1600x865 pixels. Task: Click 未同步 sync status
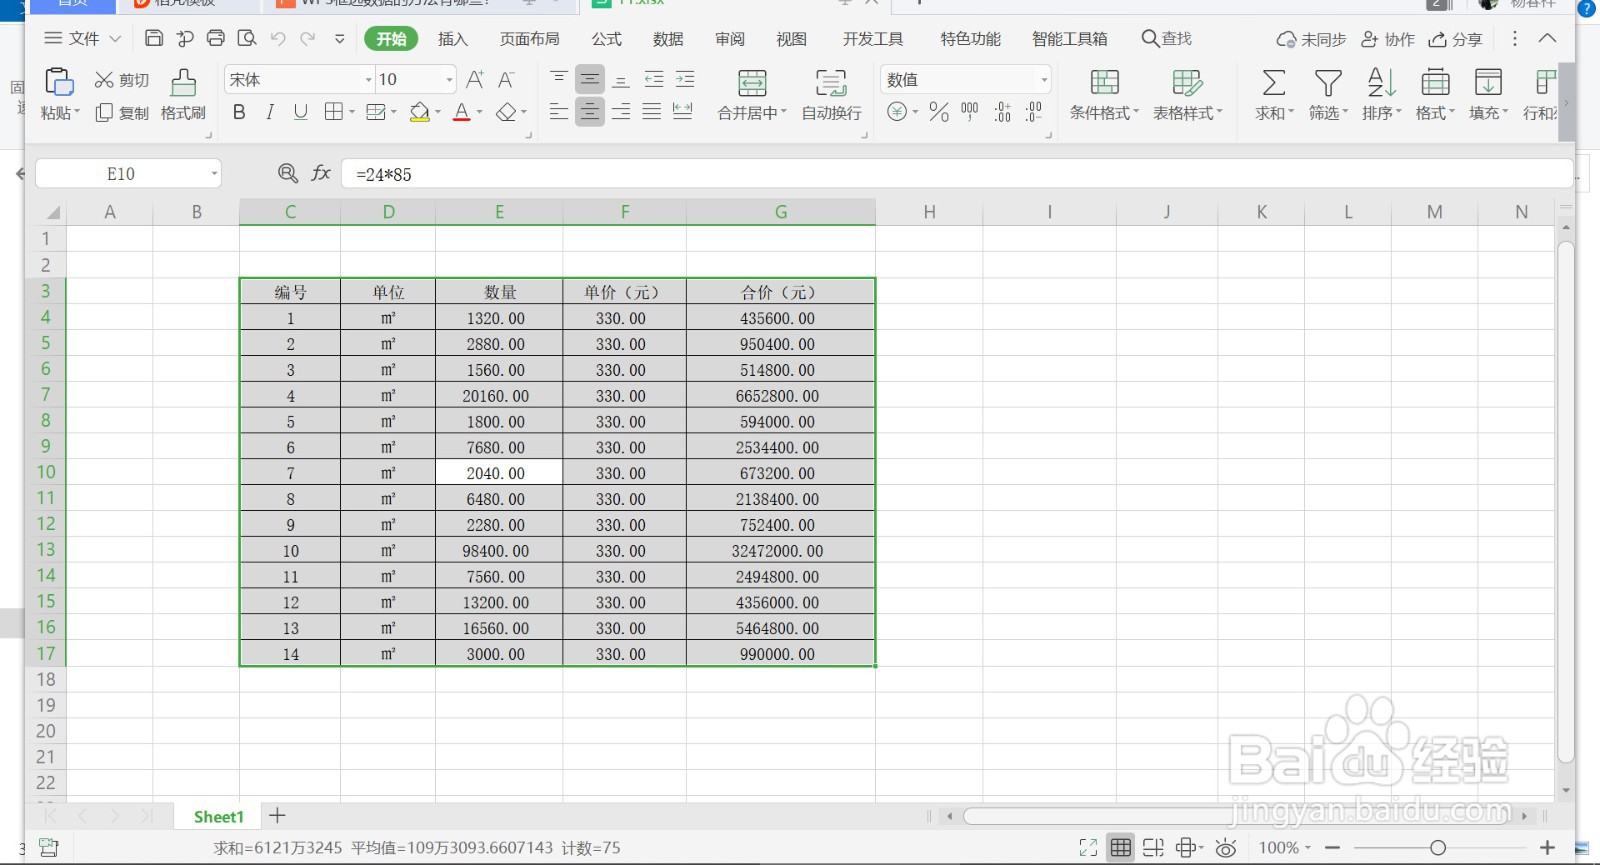click(x=1311, y=39)
